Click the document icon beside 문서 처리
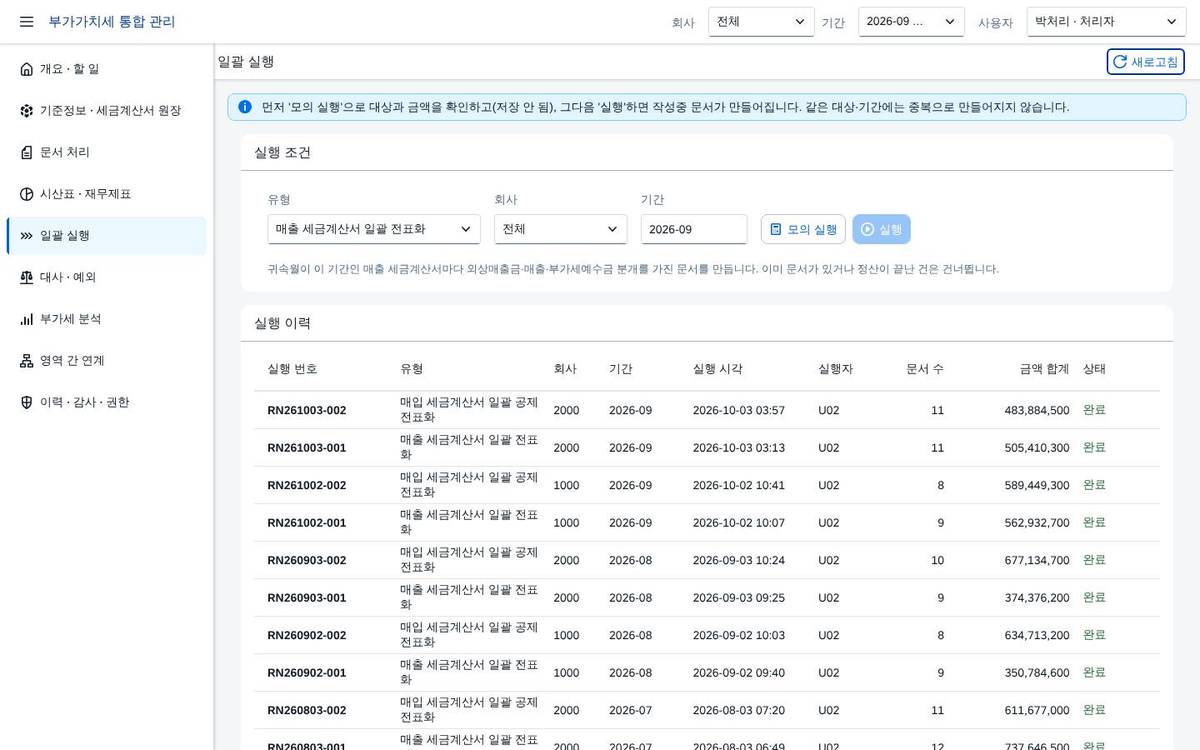Viewport: 1200px width, 750px height. (x=26, y=152)
